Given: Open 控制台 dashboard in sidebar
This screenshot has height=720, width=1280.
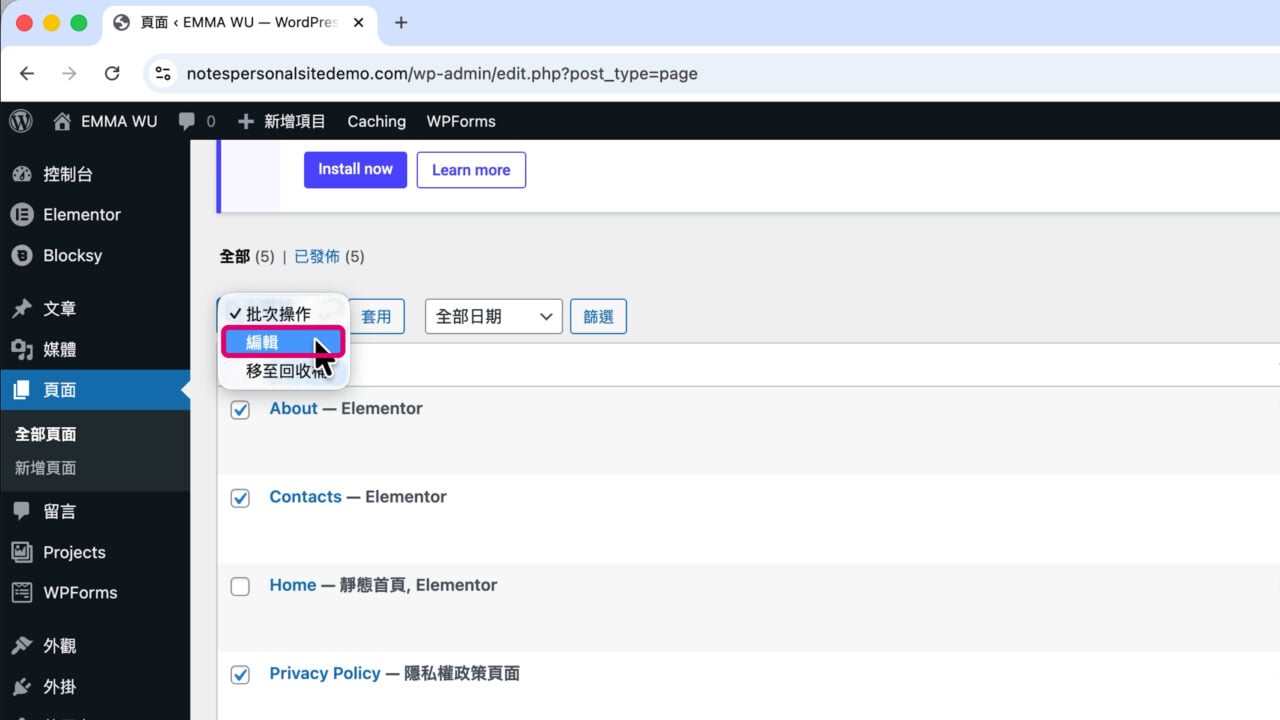Looking at the screenshot, I should (x=95, y=174).
